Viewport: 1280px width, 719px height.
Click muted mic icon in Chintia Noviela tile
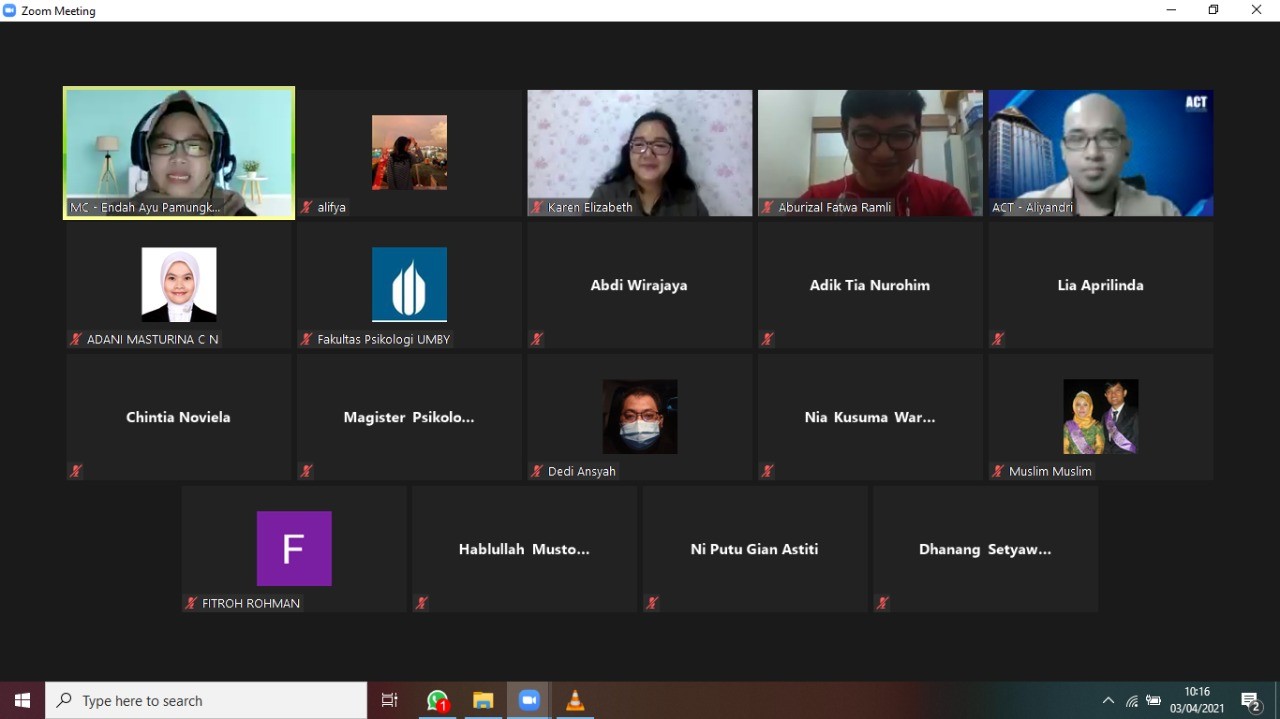[76, 471]
